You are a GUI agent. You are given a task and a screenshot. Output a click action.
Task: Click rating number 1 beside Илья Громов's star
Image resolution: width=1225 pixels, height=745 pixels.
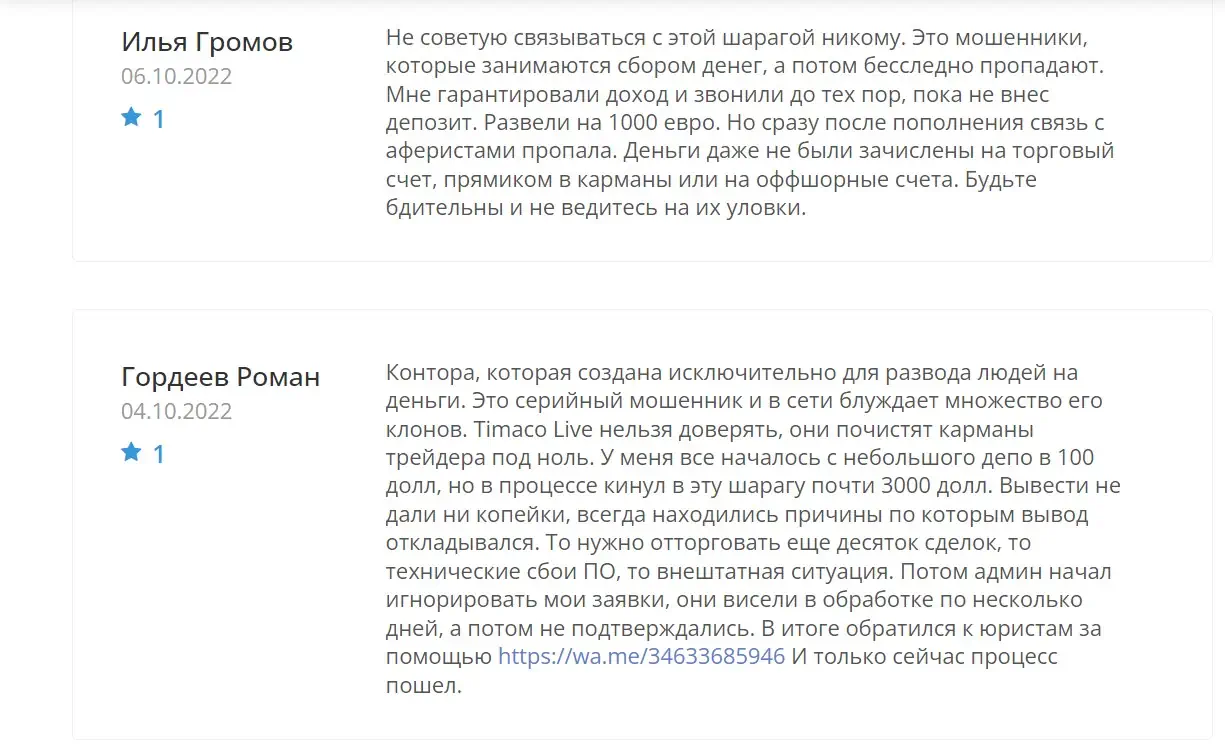click(158, 119)
